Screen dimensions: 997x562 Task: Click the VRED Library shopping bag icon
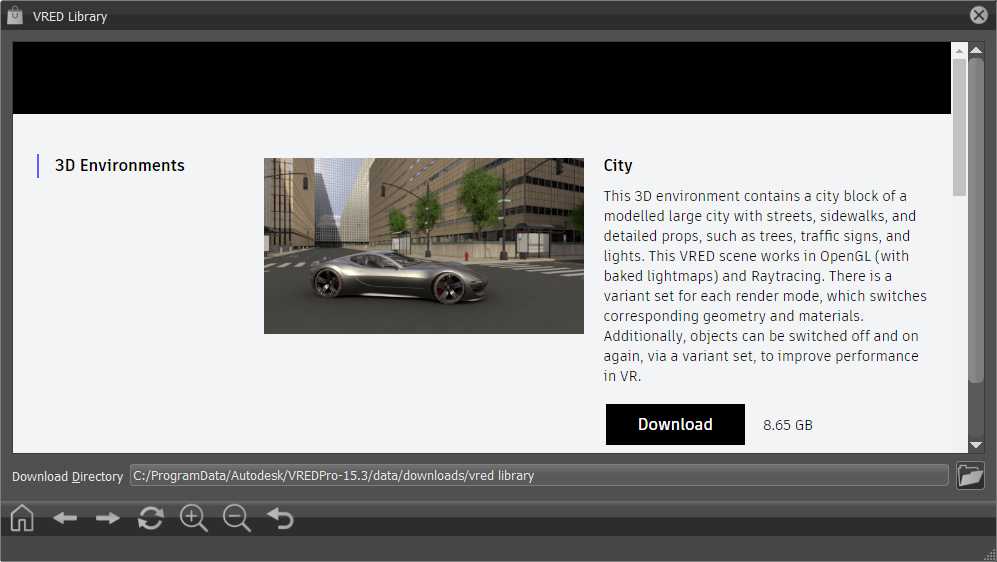[x=15, y=16]
